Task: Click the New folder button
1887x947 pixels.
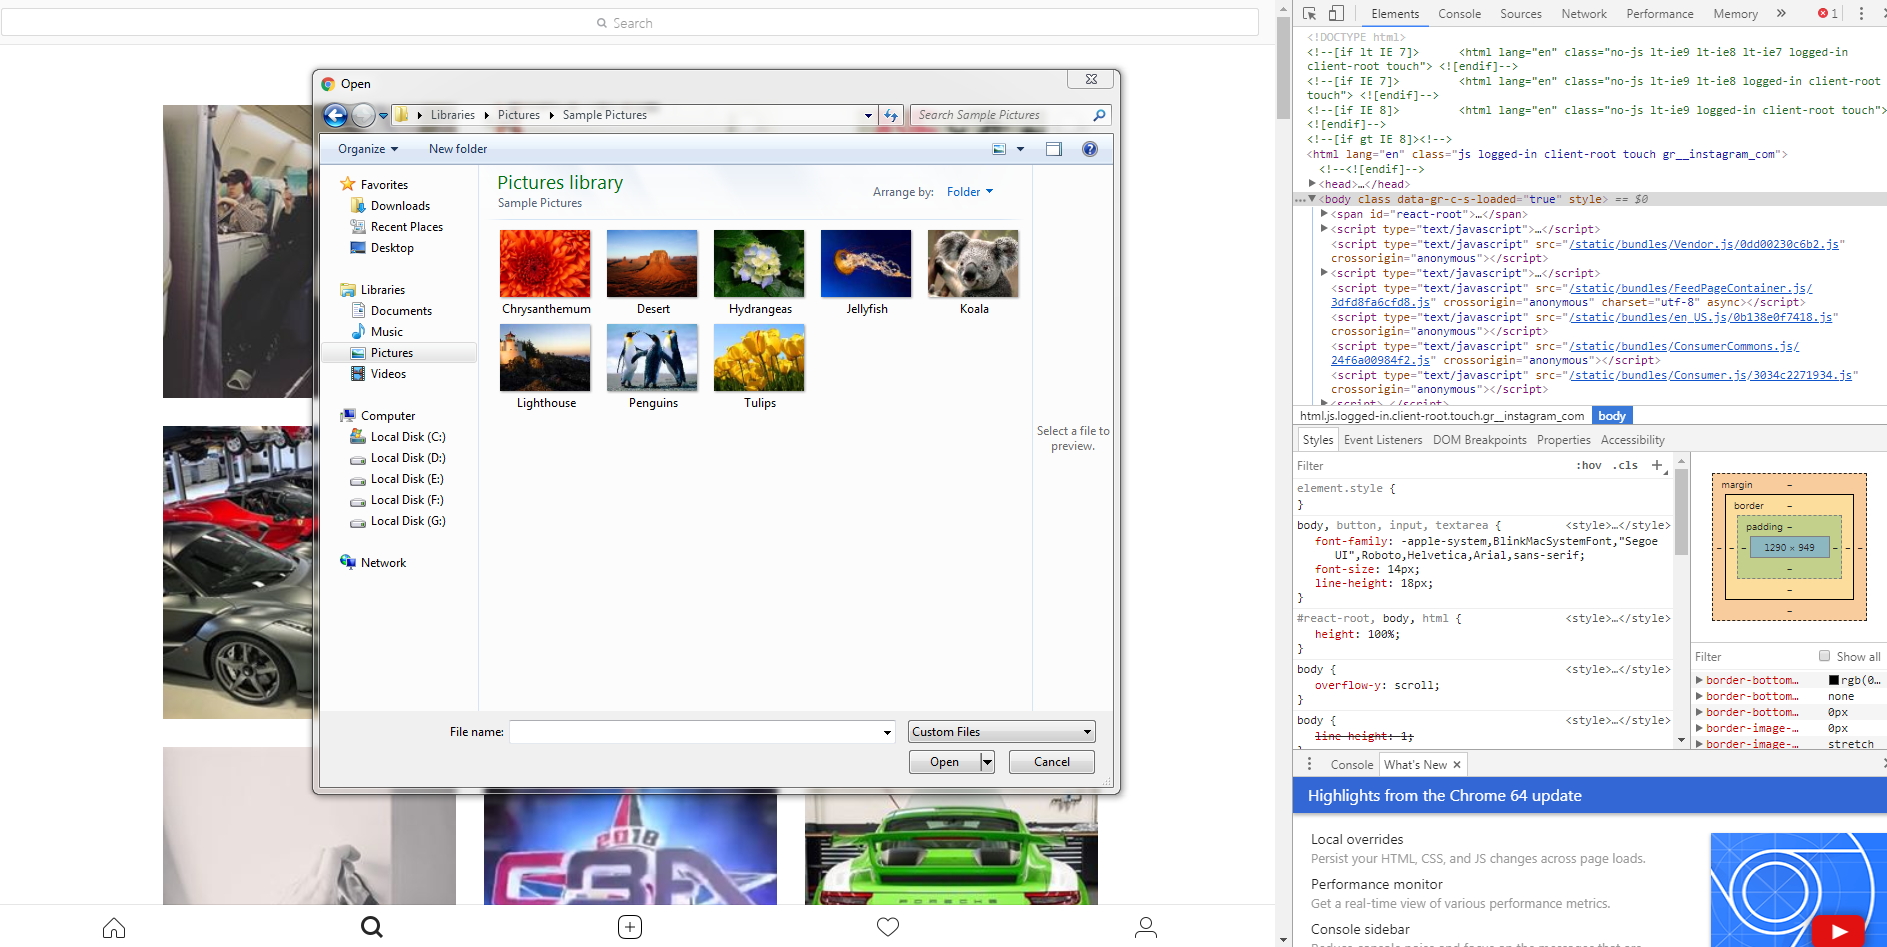Action: tap(458, 149)
